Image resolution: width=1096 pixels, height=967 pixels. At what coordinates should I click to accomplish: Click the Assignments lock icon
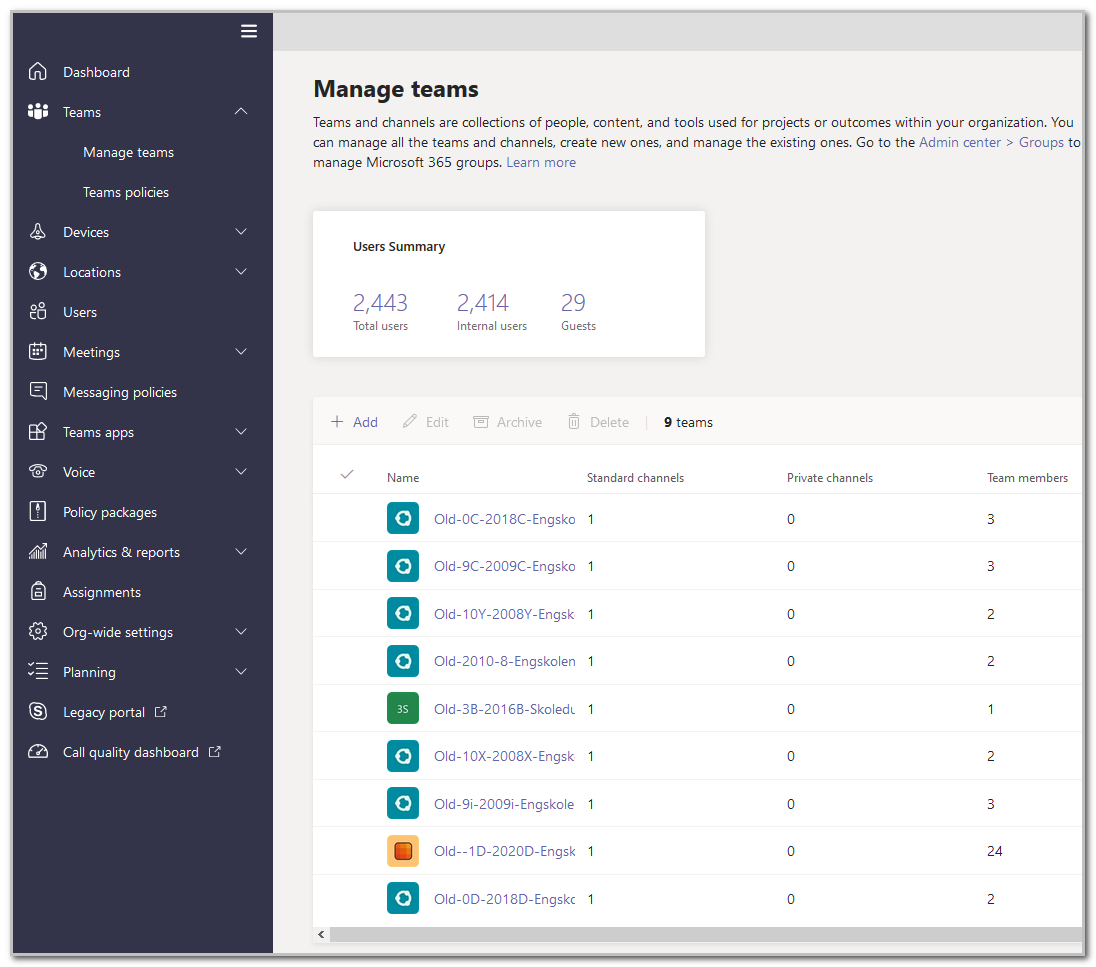click(38, 591)
